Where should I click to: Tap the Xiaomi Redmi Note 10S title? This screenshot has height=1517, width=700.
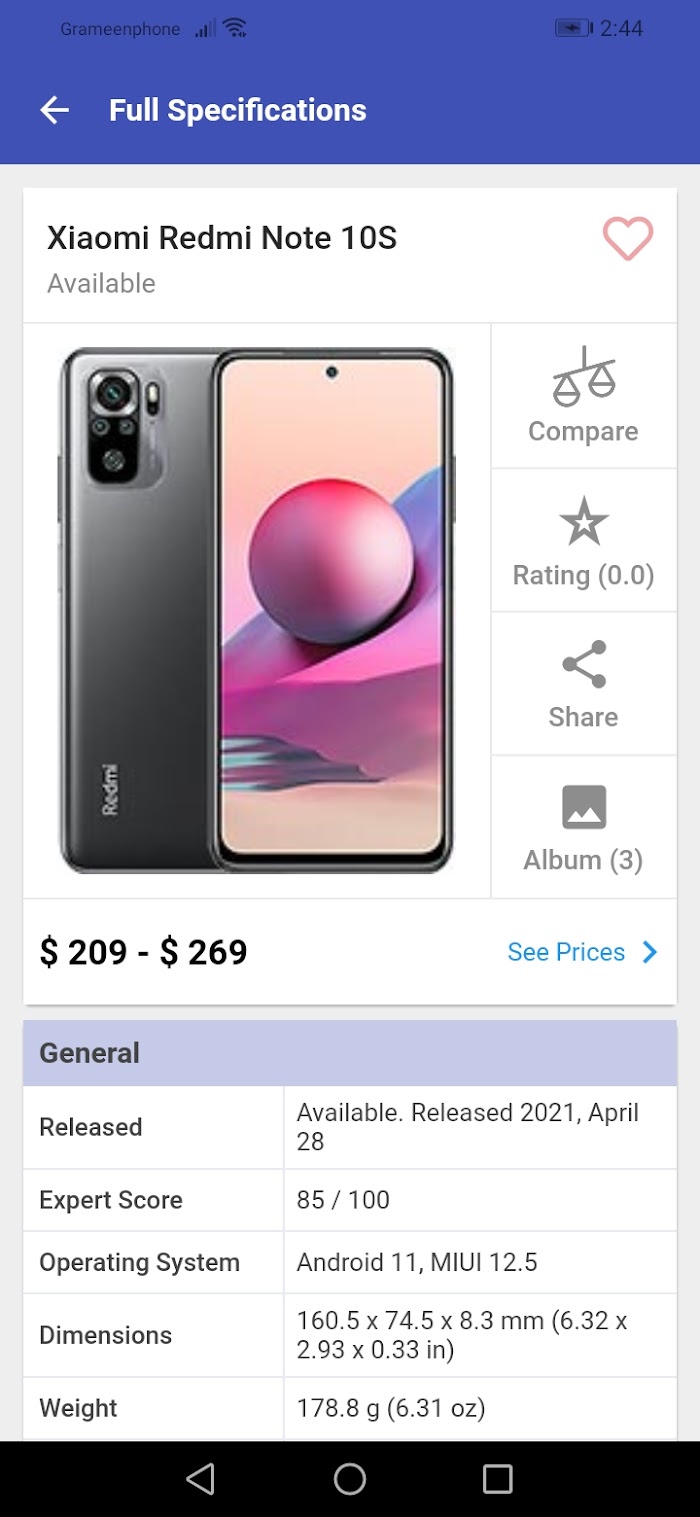coord(222,238)
